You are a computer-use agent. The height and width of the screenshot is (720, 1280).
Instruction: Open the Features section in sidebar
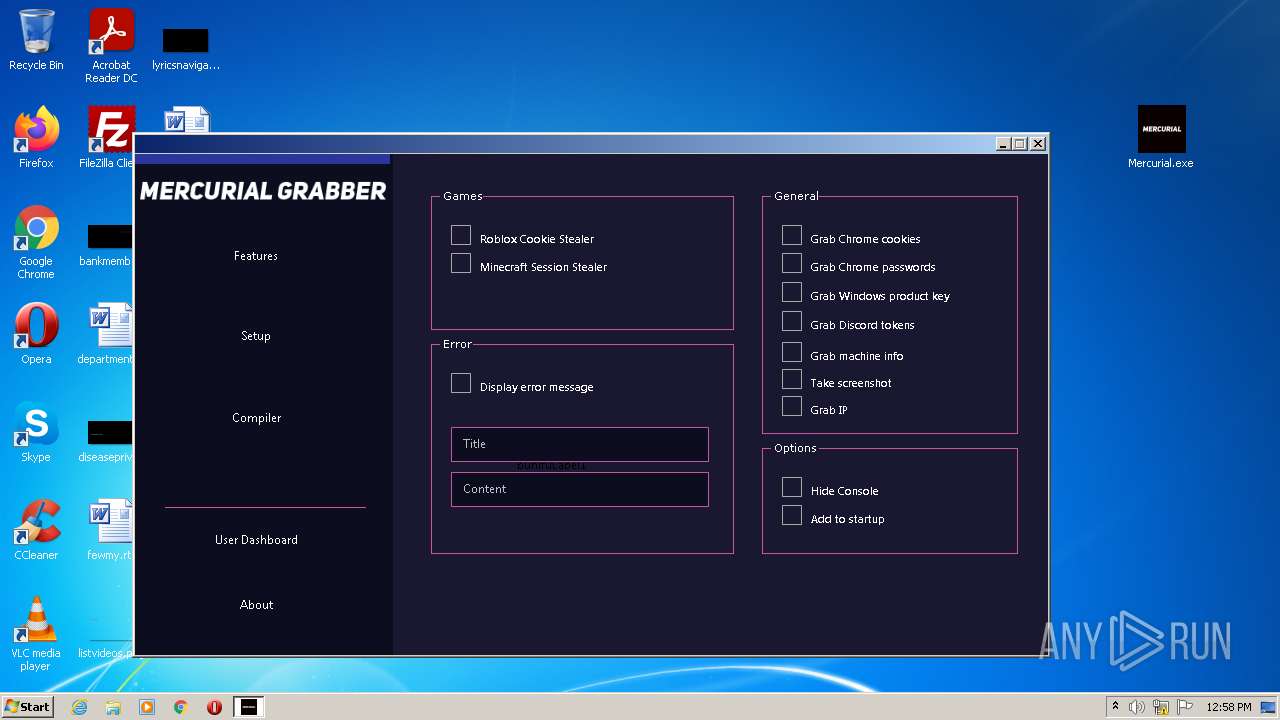click(256, 256)
